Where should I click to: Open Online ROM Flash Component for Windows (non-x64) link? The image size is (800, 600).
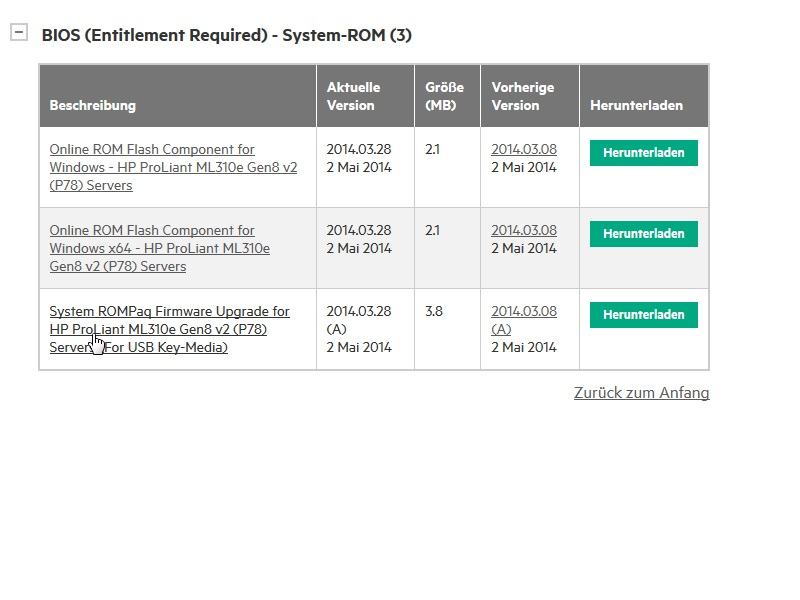click(173, 167)
